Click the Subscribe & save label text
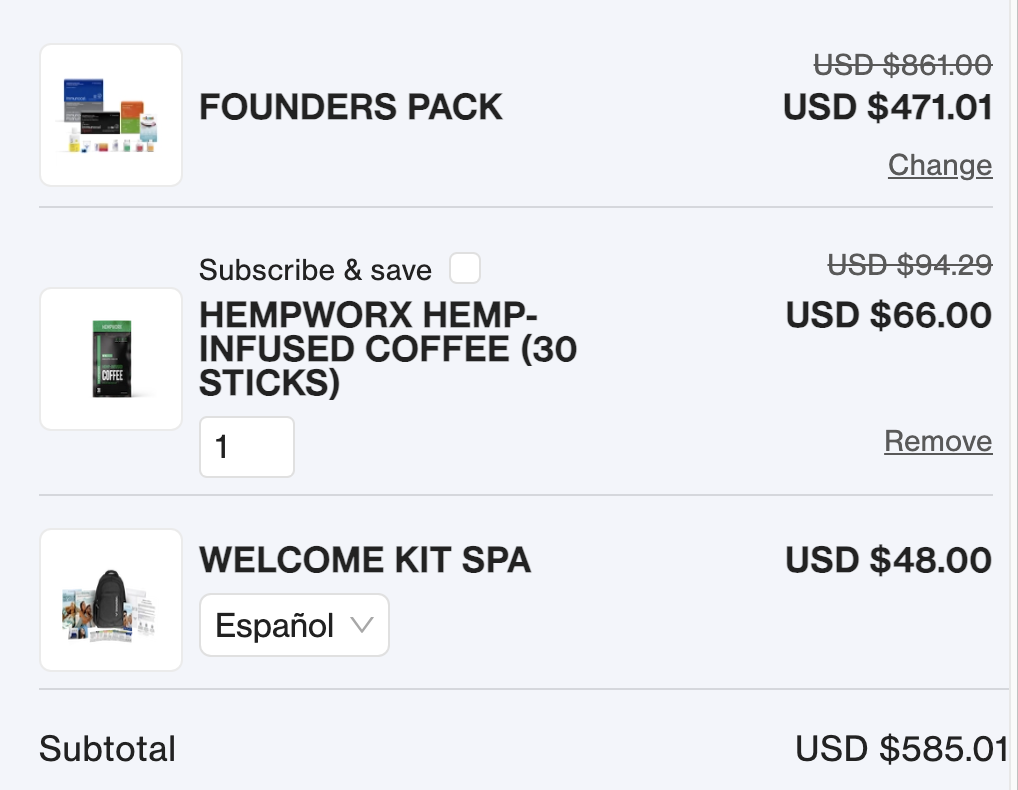This screenshot has height=790, width=1018. [x=315, y=270]
